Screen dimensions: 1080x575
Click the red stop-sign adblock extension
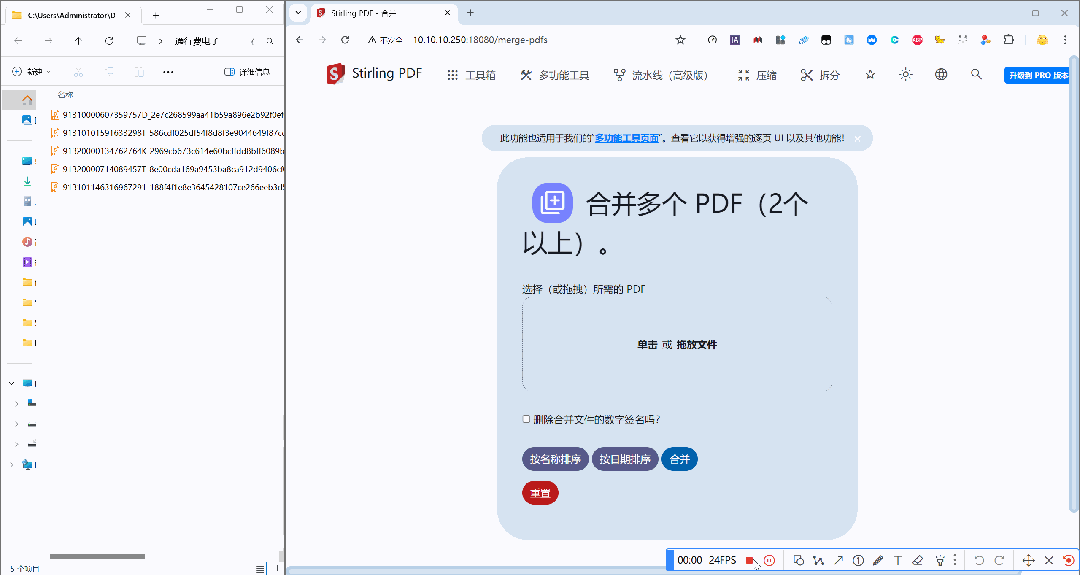[917, 40]
